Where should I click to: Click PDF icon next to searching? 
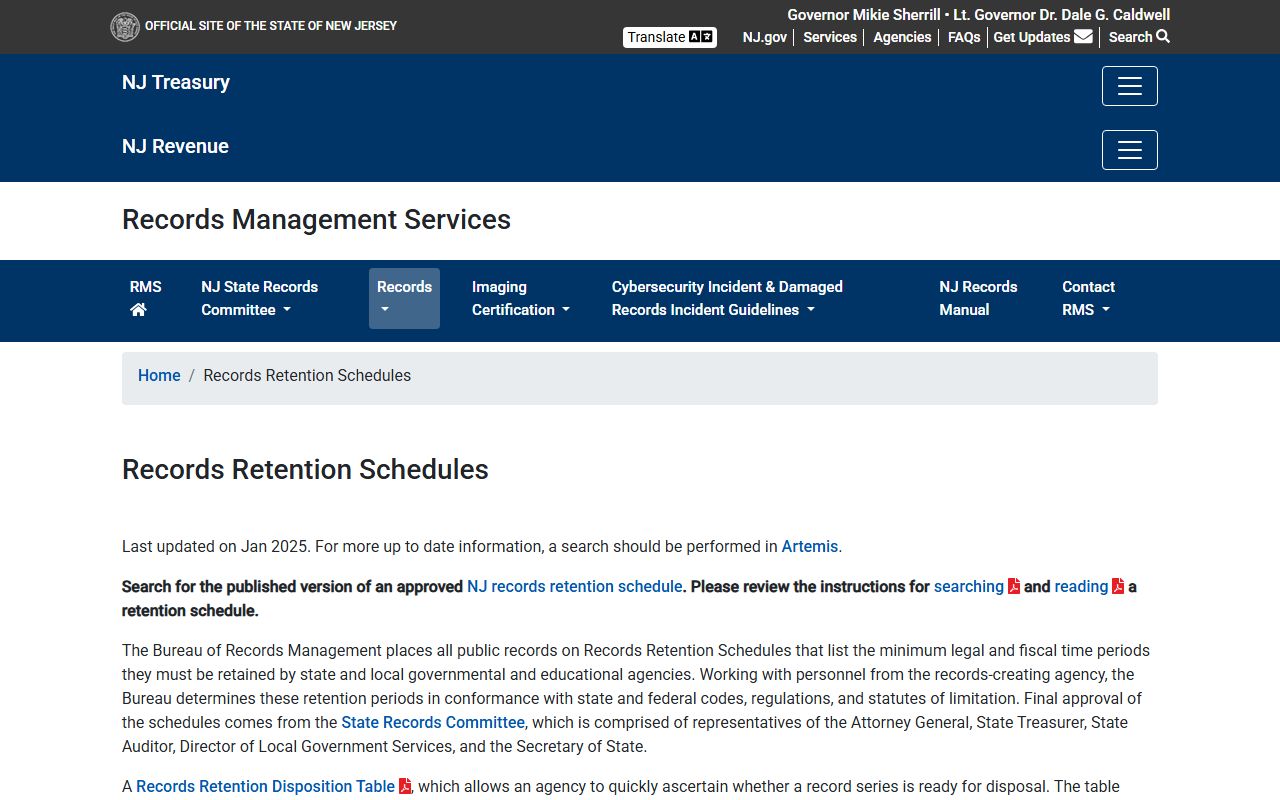pyautogui.click(x=1014, y=586)
